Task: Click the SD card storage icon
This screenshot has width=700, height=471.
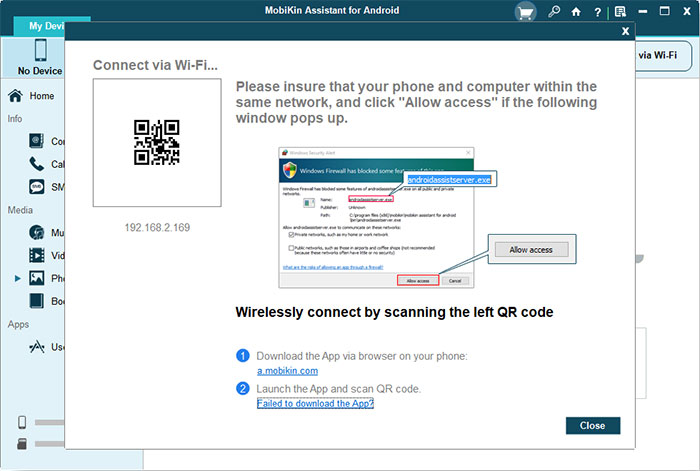Action: click(22, 443)
